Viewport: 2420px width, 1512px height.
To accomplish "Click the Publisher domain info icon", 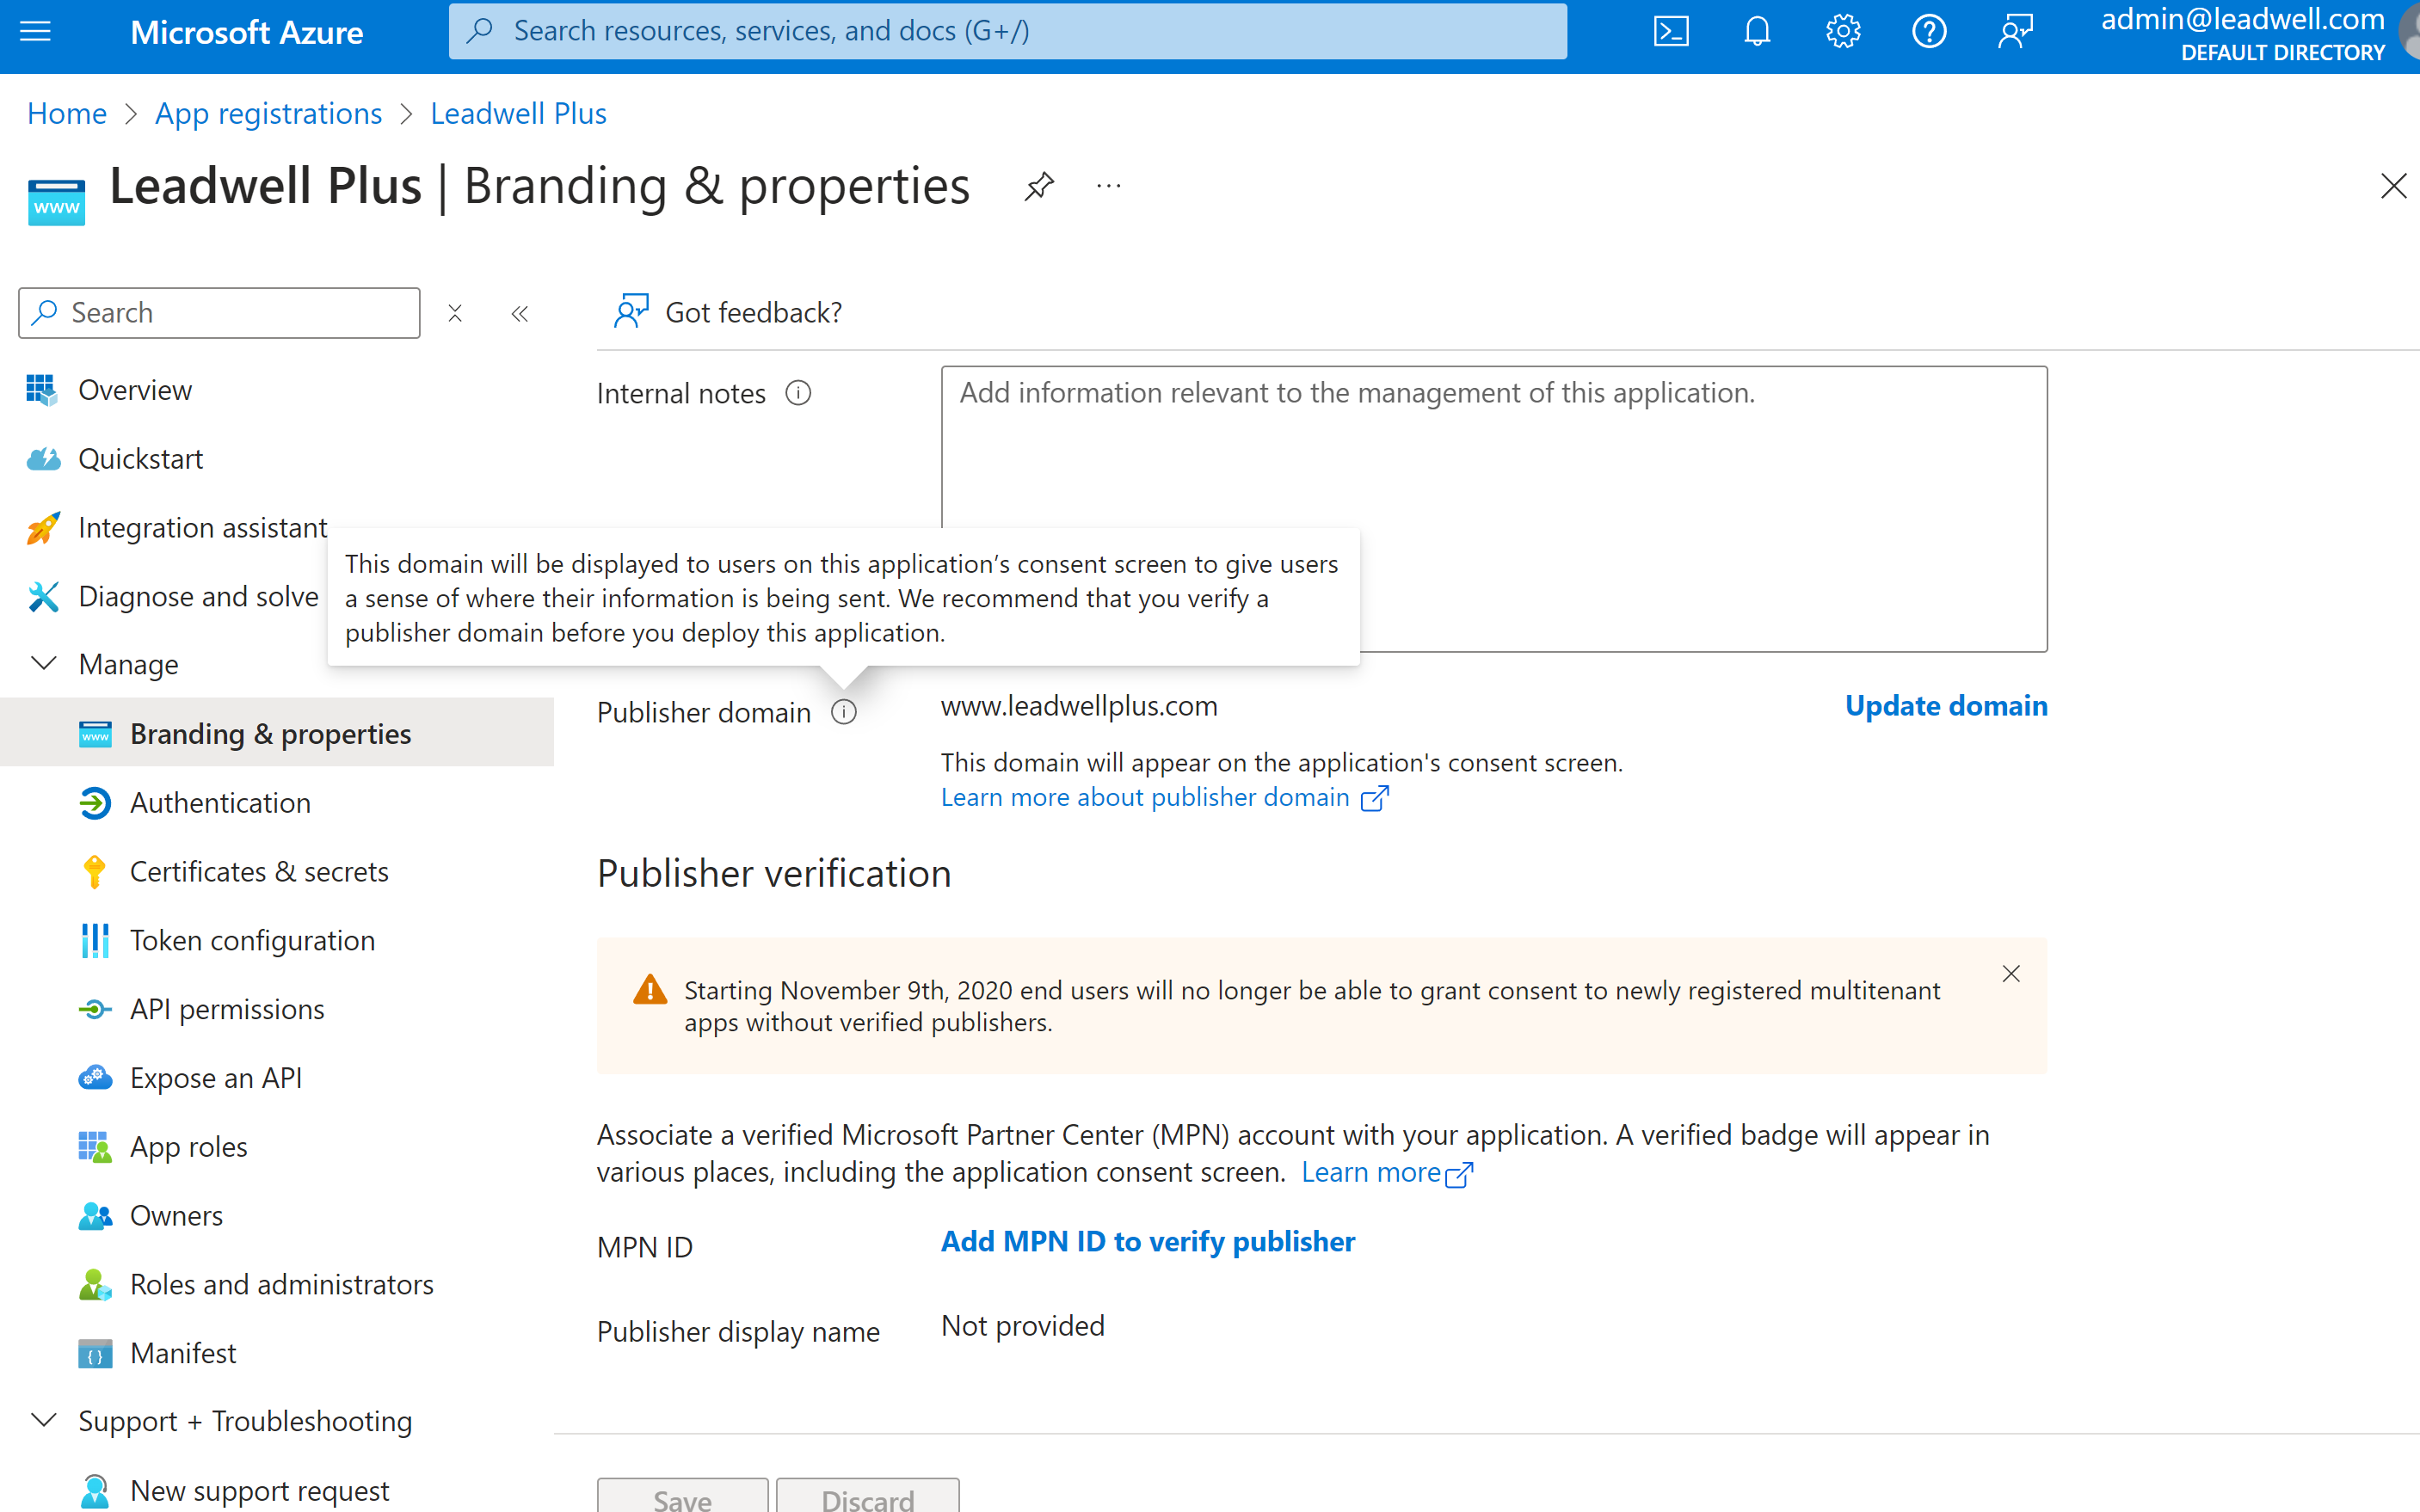I will [x=844, y=712].
